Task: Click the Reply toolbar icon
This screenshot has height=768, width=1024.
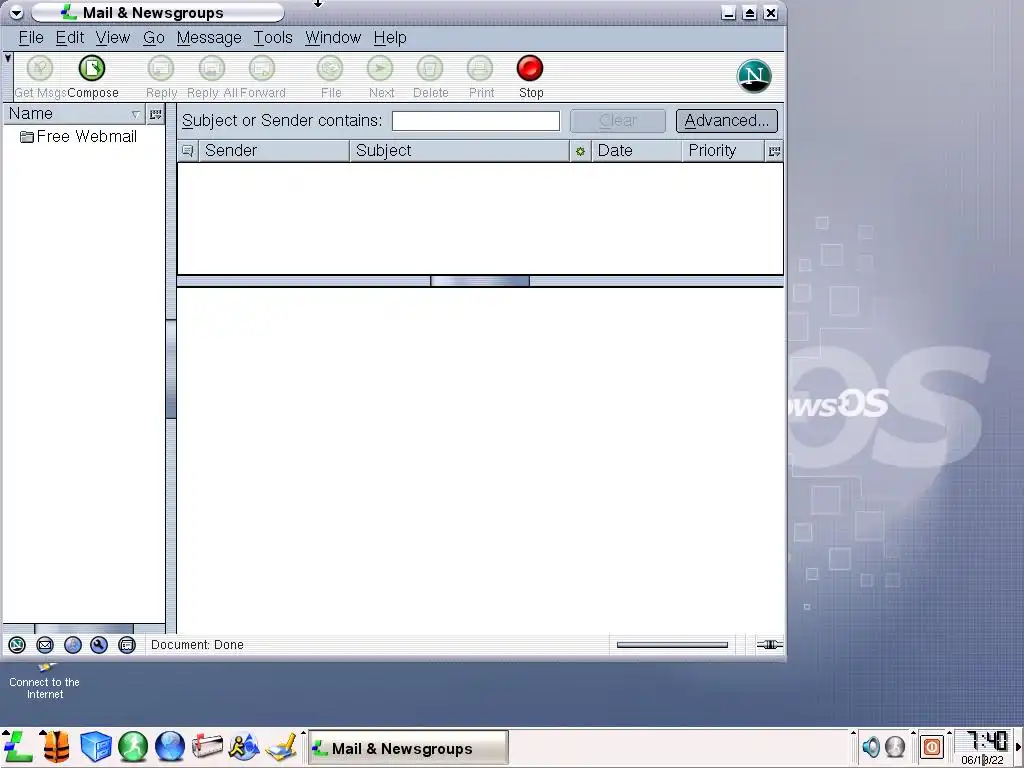Action: pos(161,68)
